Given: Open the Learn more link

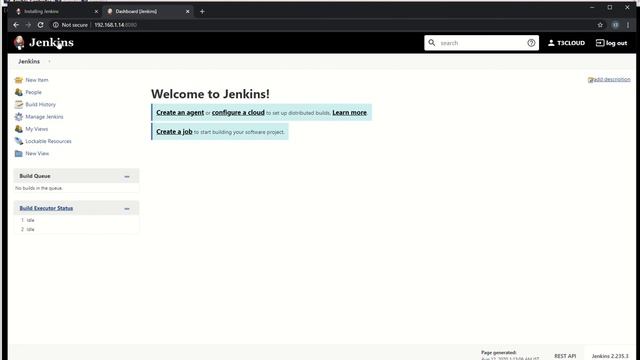Looking at the screenshot, I should 349,112.
